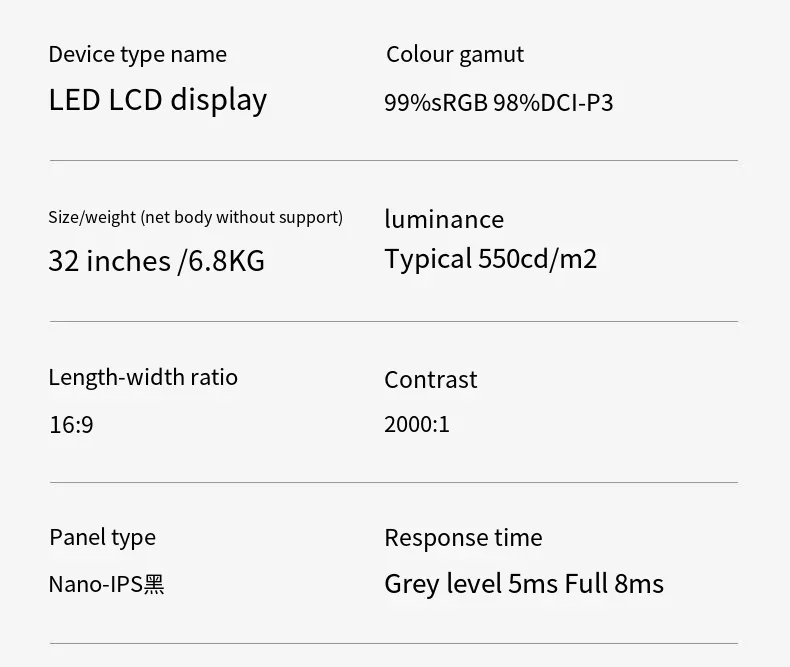Click the "Panel type" label

pos(102,537)
